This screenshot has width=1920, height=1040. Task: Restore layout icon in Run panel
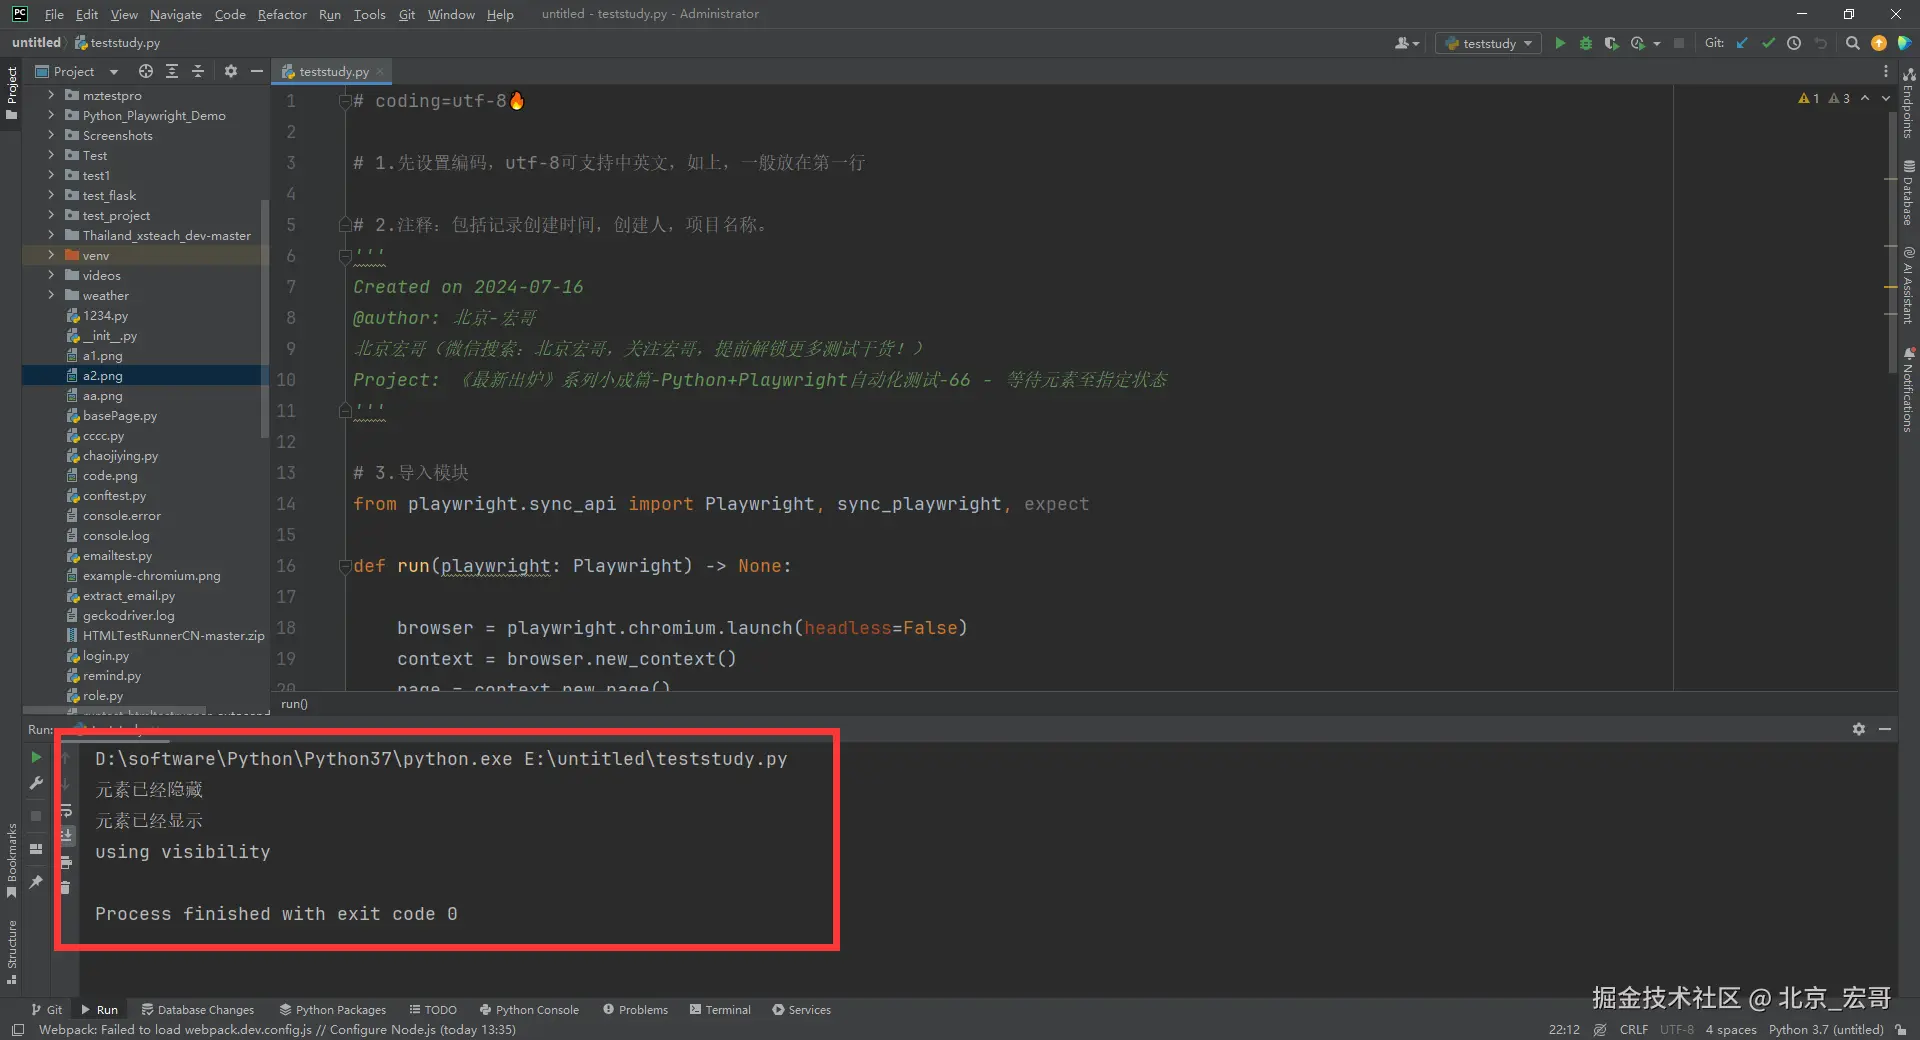[x=36, y=849]
